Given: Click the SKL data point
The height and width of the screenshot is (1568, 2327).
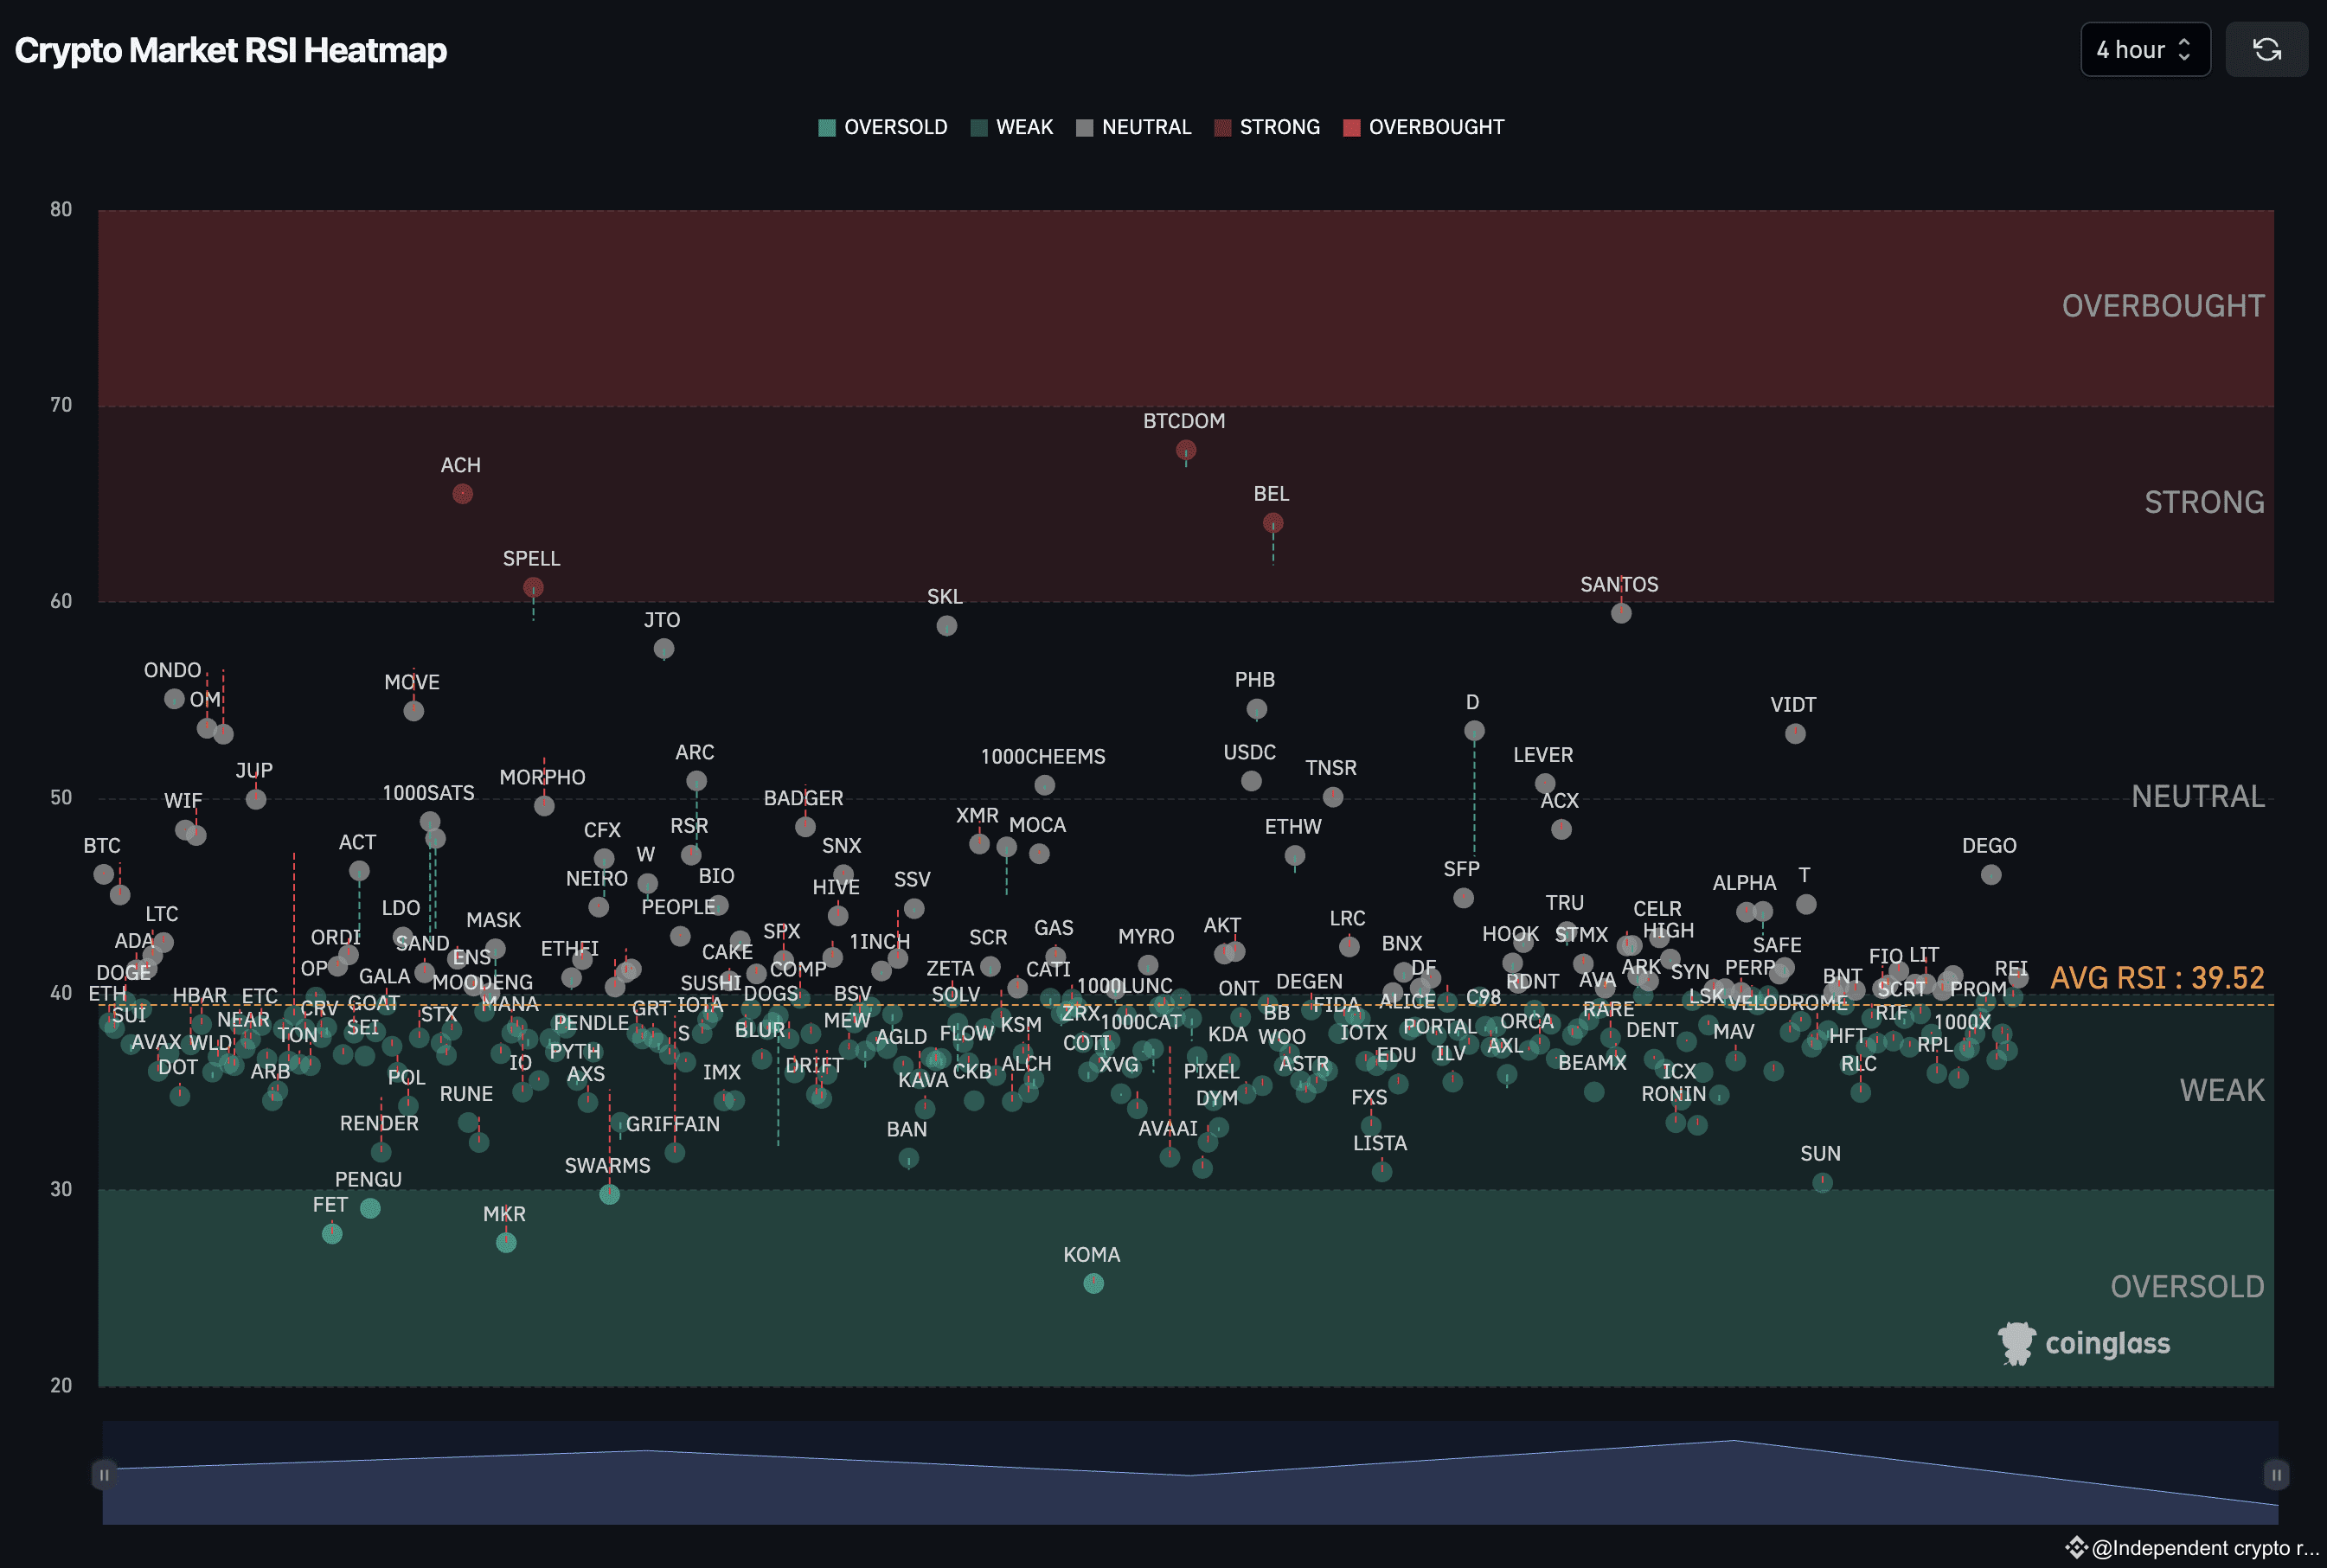Looking at the screenshot, I should (x=946, y=626).
